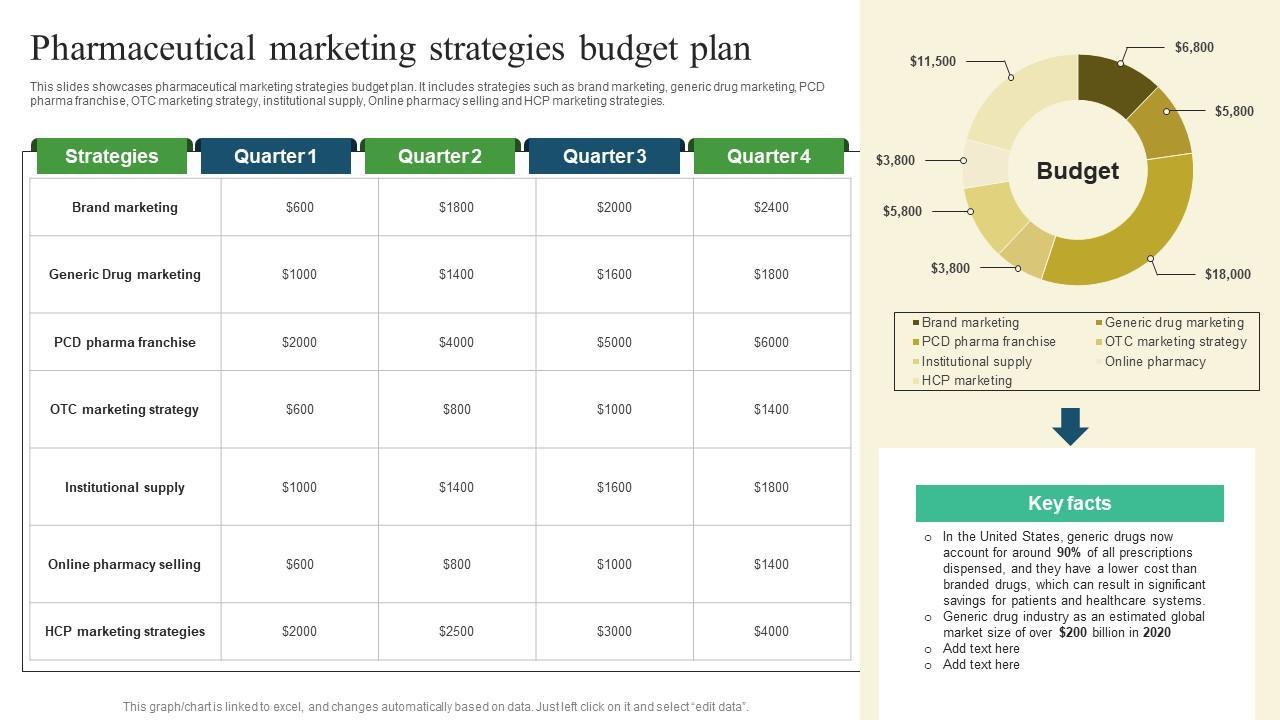1280x720 pixels.
Task: Select the HCP marketing strategies row label
Action: 125,632
